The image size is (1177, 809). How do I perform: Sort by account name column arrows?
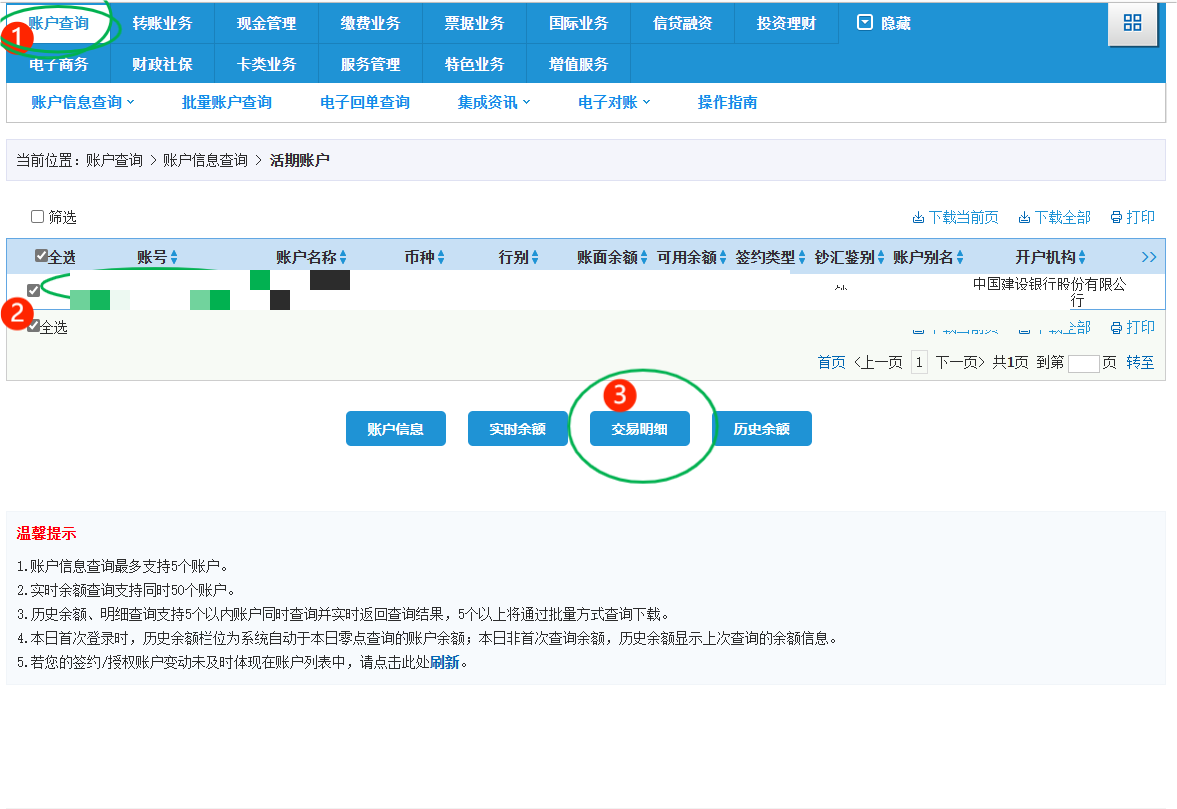point(343,258)
